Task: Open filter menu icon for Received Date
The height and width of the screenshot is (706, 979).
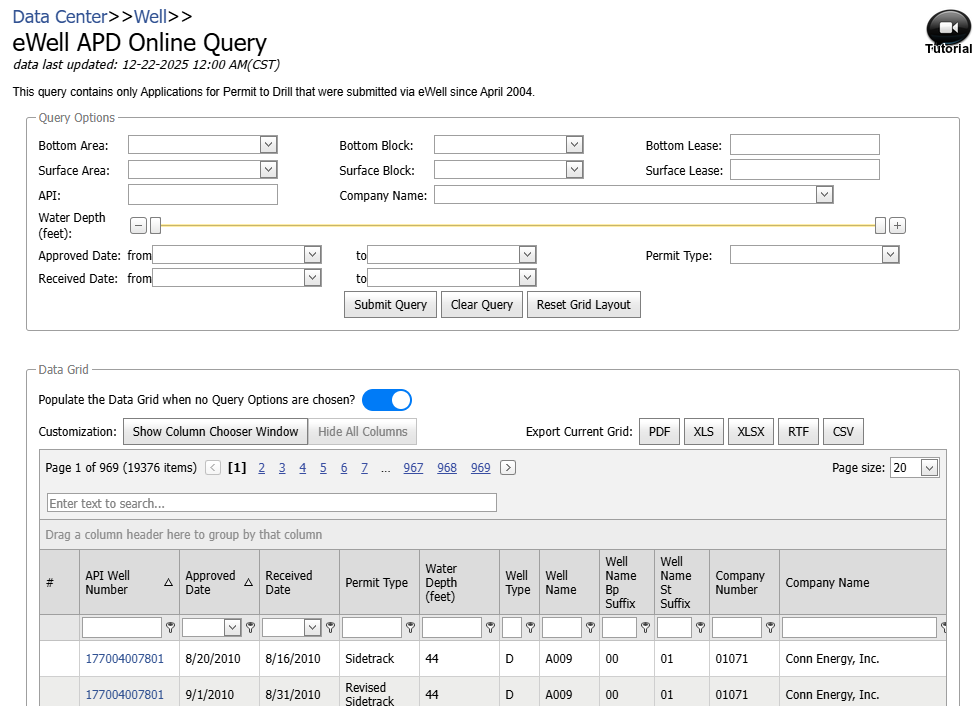Action: 330,627
